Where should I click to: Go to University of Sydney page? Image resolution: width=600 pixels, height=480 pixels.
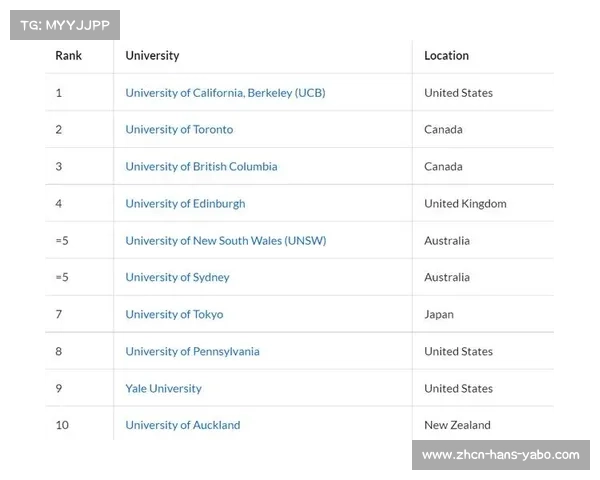[x=178, y=278]
